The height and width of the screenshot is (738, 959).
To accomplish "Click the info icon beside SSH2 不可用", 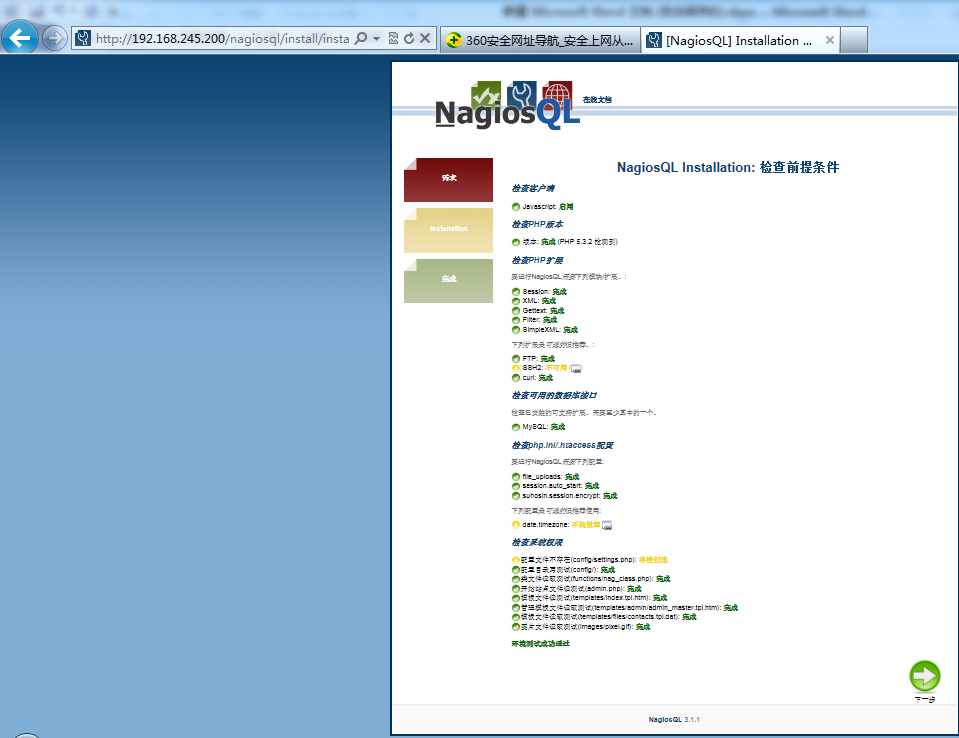I will [576, 368].
